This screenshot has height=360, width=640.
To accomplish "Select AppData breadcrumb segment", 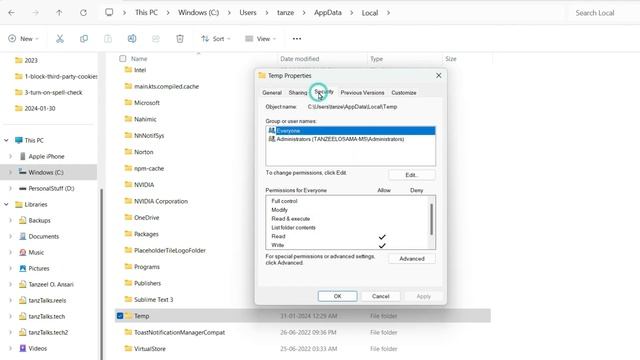I will tap(328, 13).
